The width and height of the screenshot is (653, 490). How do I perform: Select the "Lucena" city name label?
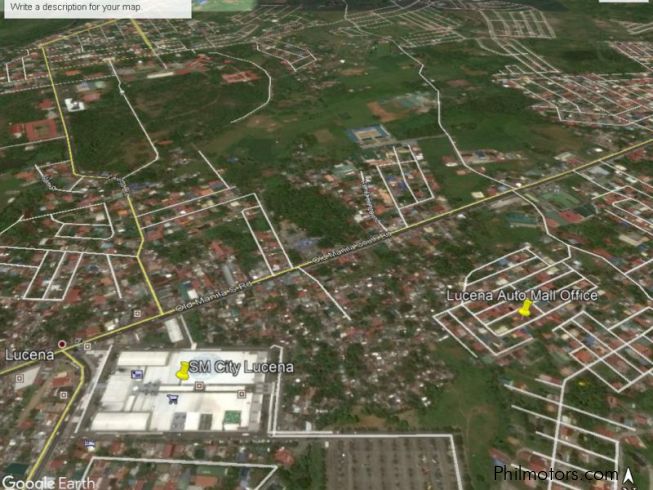click(x=28, y=355)
